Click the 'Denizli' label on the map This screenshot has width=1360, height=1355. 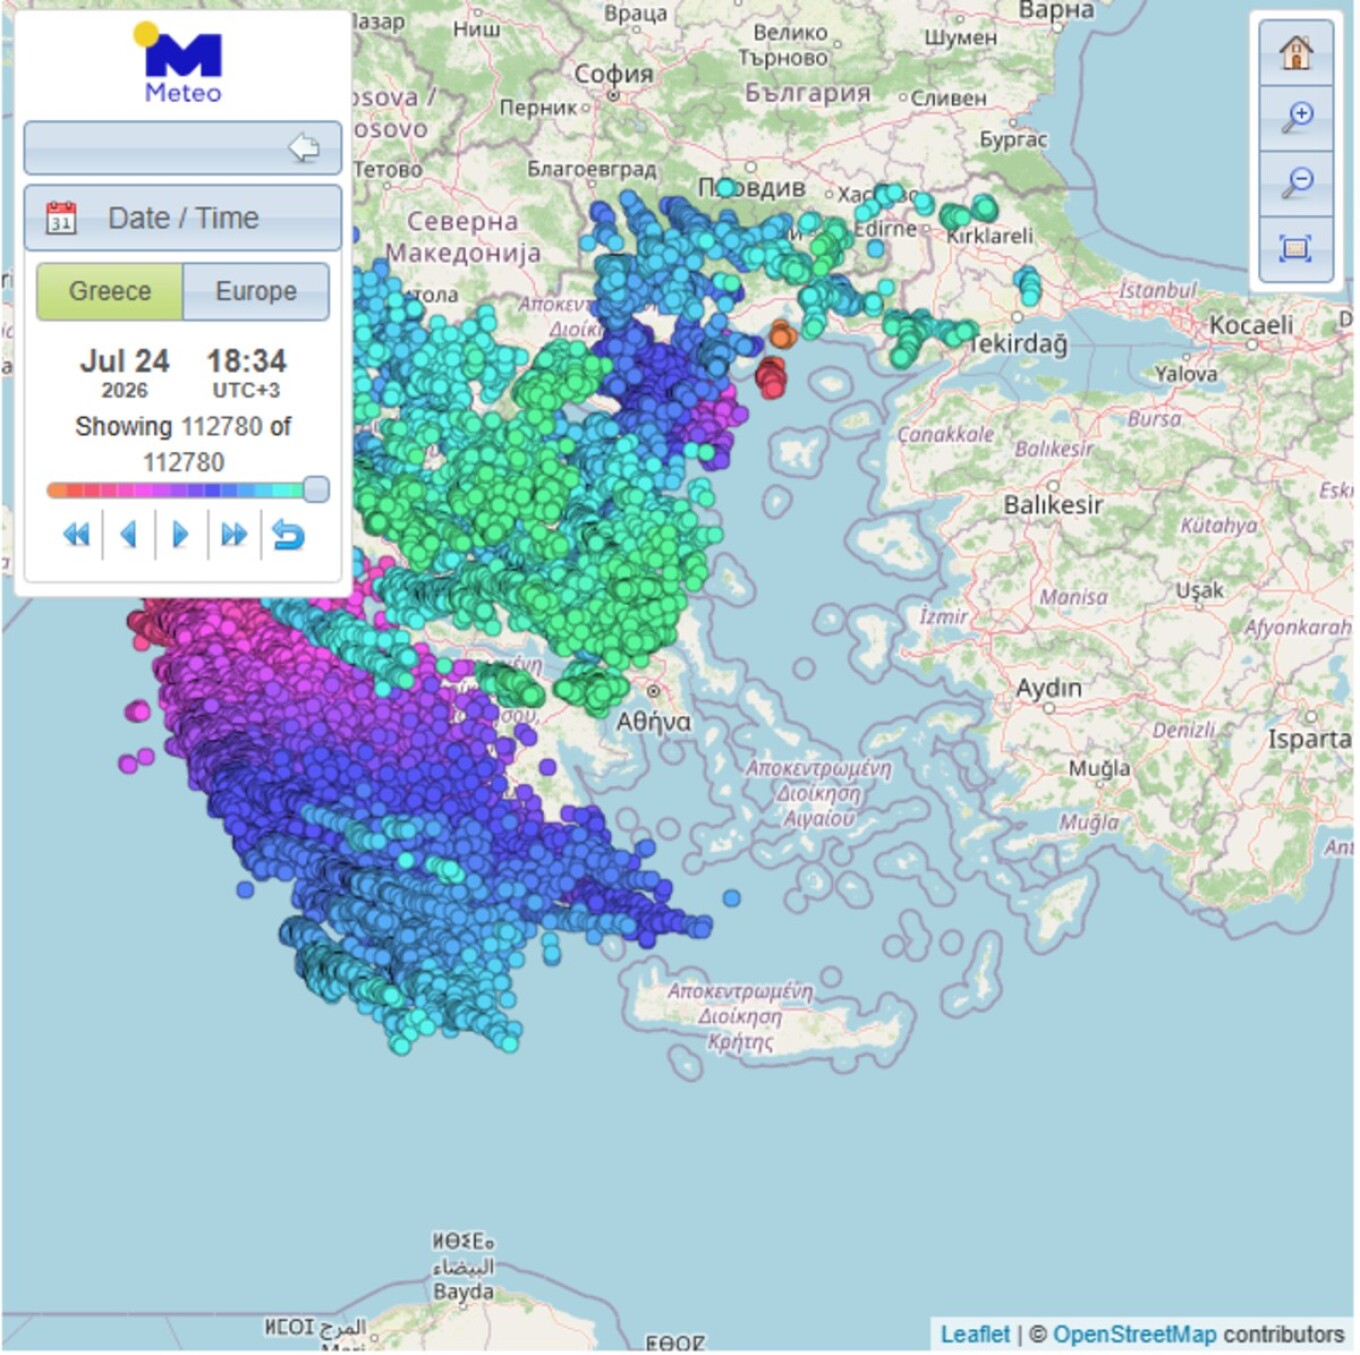click(x=1183, y=730)
